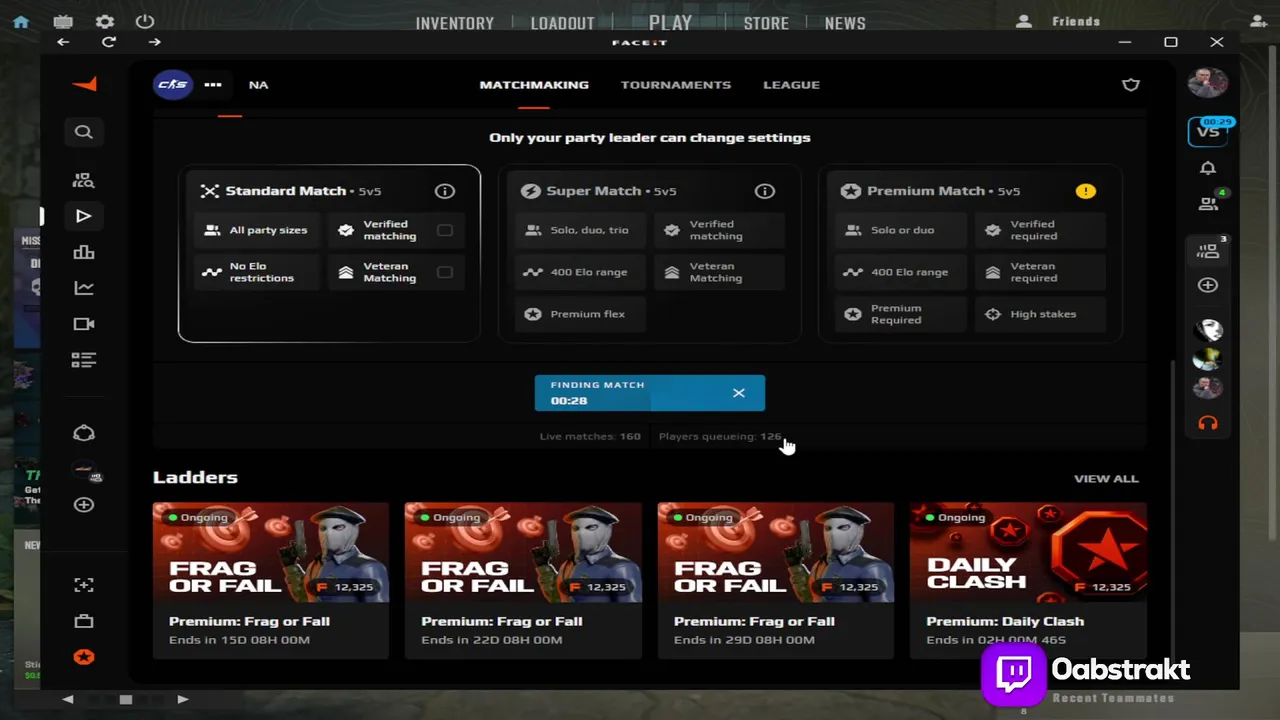1280x720 pixels.
Task: Open the screenshot frame icon in left sidebar
Action: pos(84,585)
